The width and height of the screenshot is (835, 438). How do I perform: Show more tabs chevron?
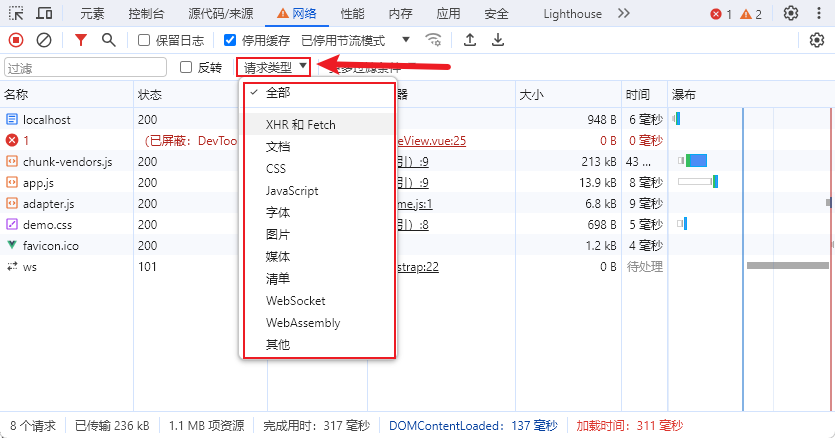(624, 13)
